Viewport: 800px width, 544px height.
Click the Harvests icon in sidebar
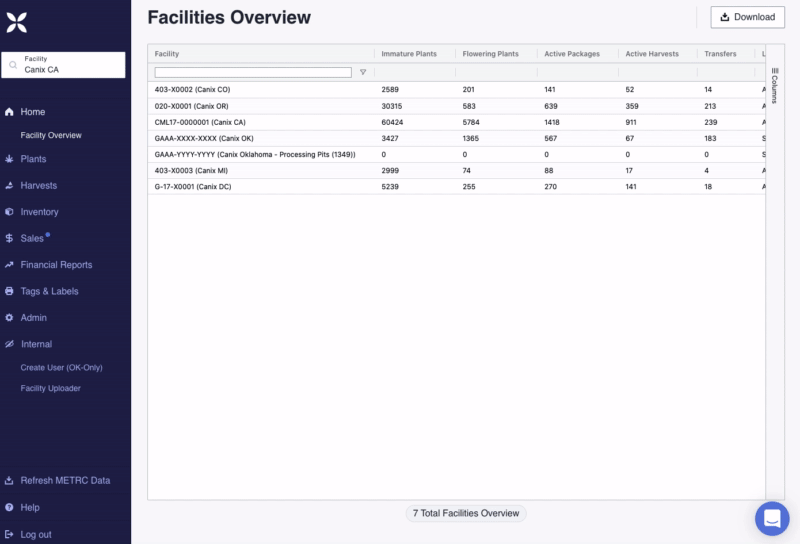tap(9, 185)
